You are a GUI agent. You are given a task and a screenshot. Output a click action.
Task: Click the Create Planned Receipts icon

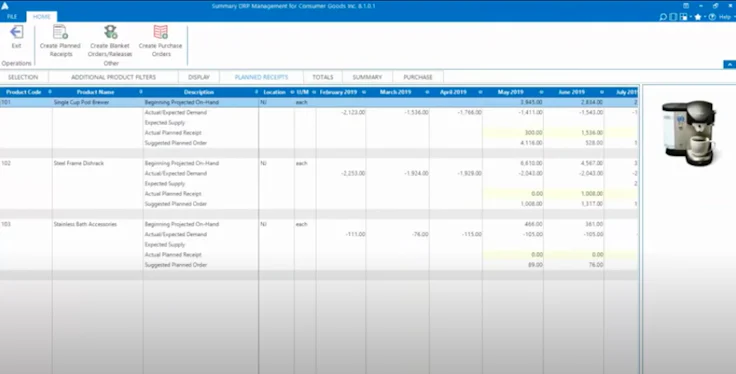point(60,32)
